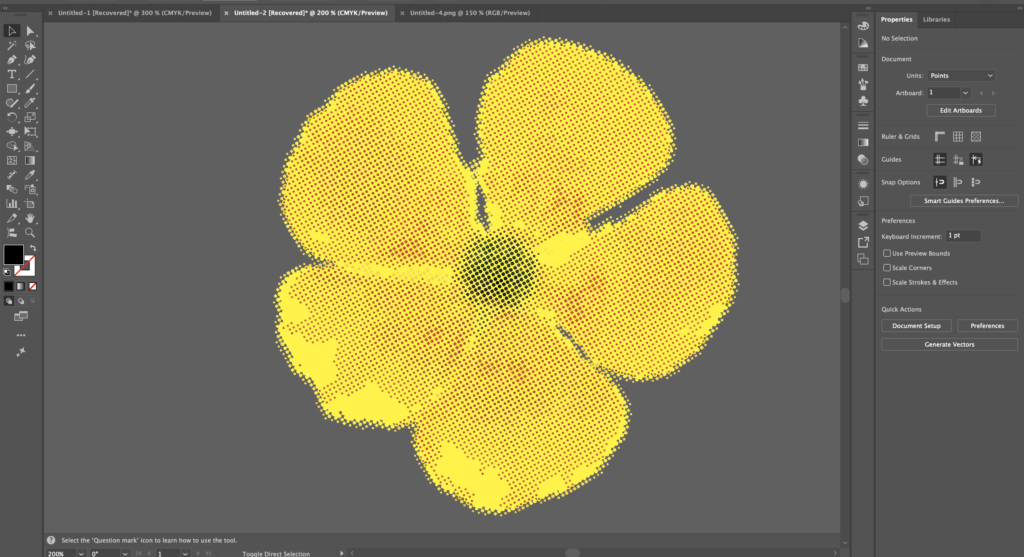Expand the Artboard number dropdown
Viewport: 1024px width, 557px height.
click(x=965, y=93)
